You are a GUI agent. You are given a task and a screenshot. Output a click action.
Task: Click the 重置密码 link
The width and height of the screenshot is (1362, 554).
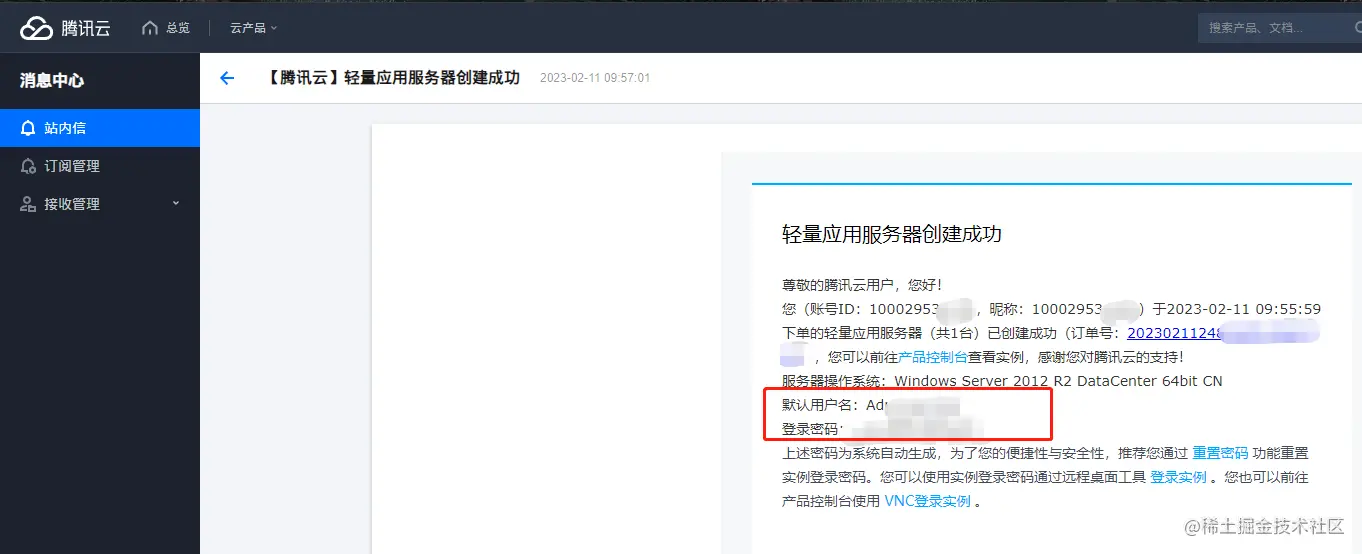[x=1220, y=453]
